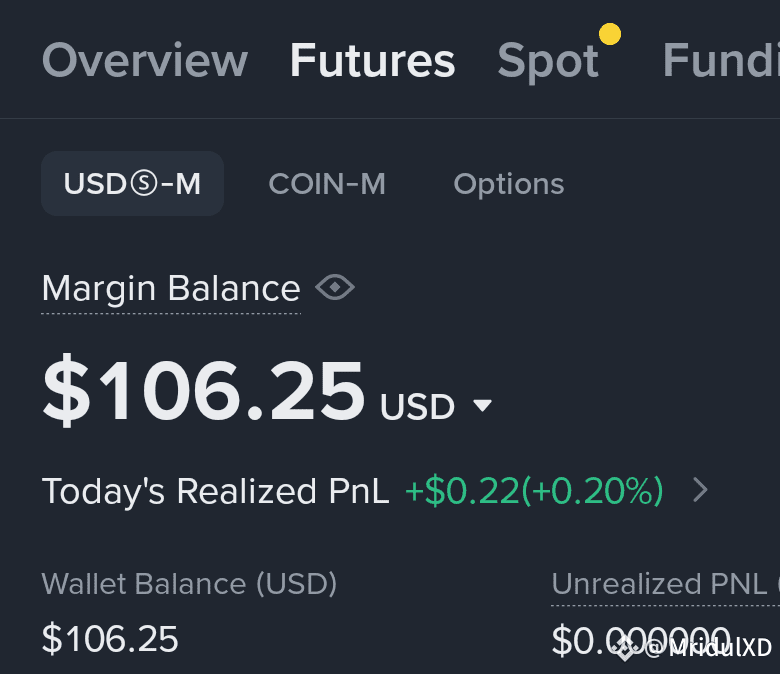Image resolution: width=780 pixels, height=674 pixels.
Task: Open the Spot tab
Action: click(548, 62)
